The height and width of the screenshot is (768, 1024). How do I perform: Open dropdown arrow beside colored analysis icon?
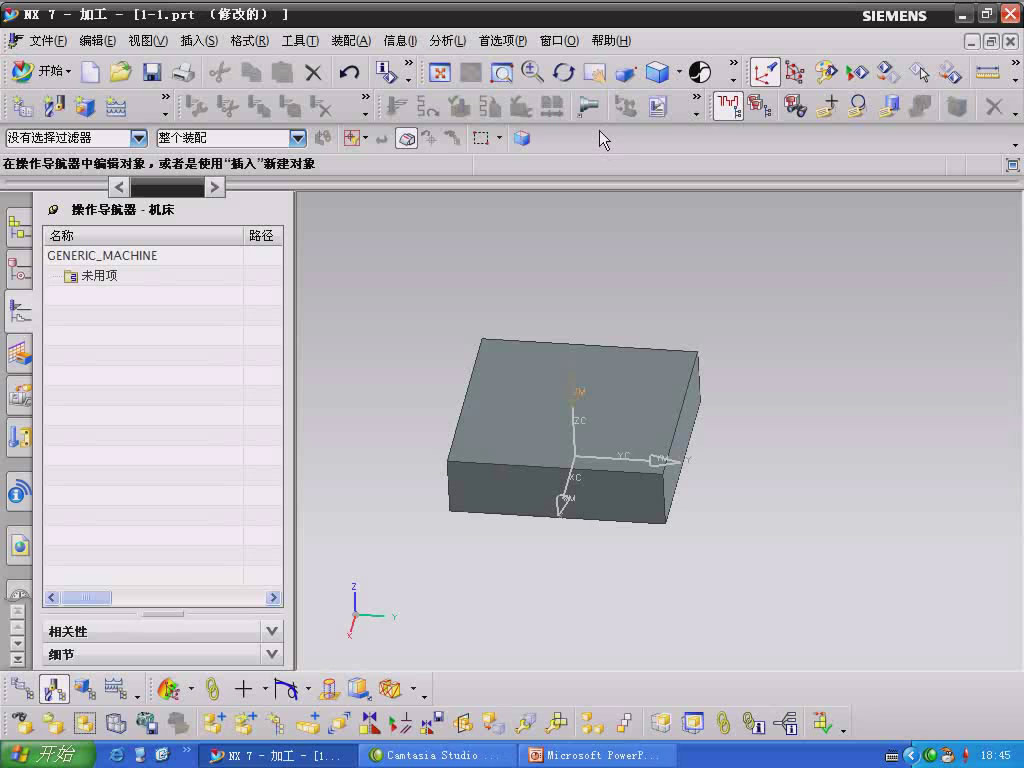tap(191, 688)
